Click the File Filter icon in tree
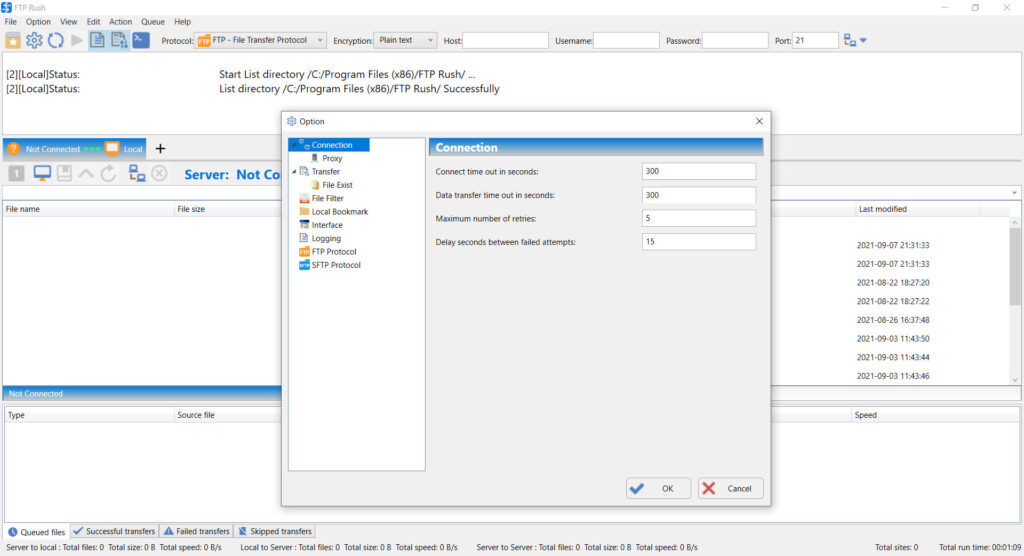Image resolution: width=1024 pixels, height=556 pixels. pos(304,198)
